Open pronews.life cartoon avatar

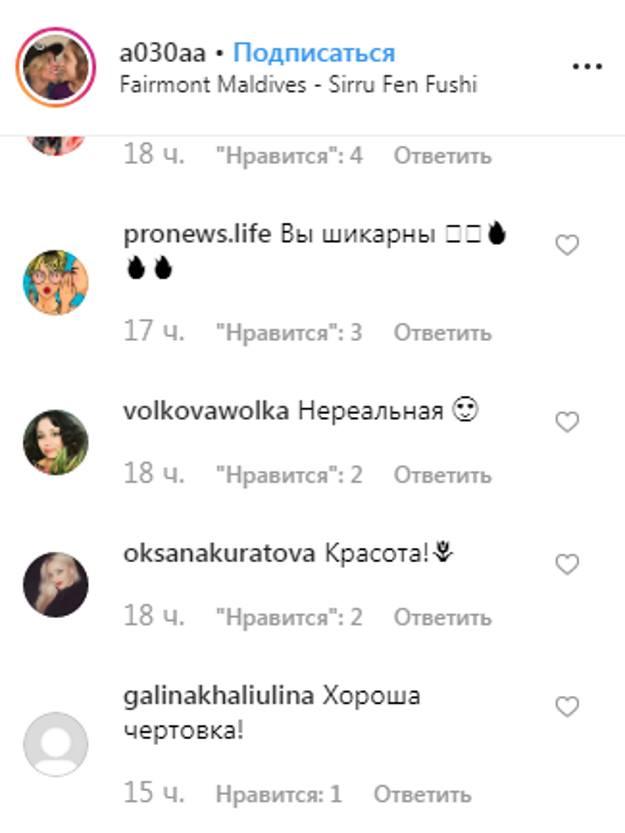[56, 282]
